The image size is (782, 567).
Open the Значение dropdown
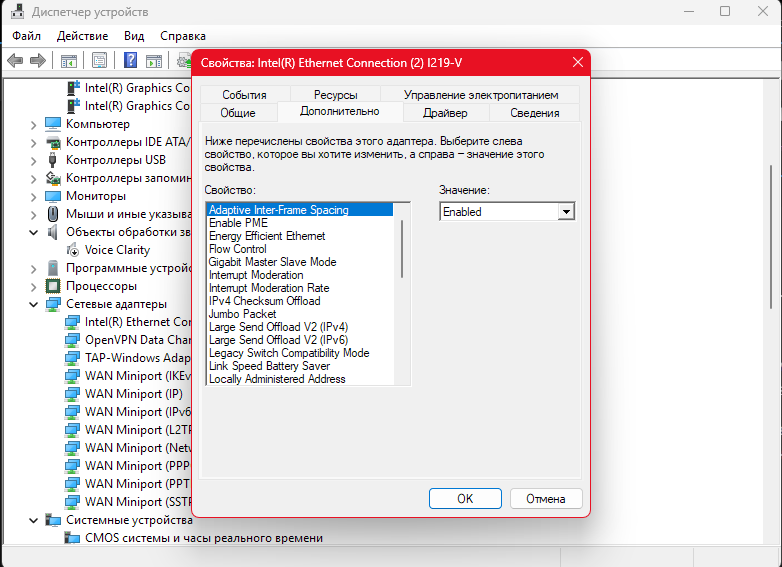tap(566, 212)
